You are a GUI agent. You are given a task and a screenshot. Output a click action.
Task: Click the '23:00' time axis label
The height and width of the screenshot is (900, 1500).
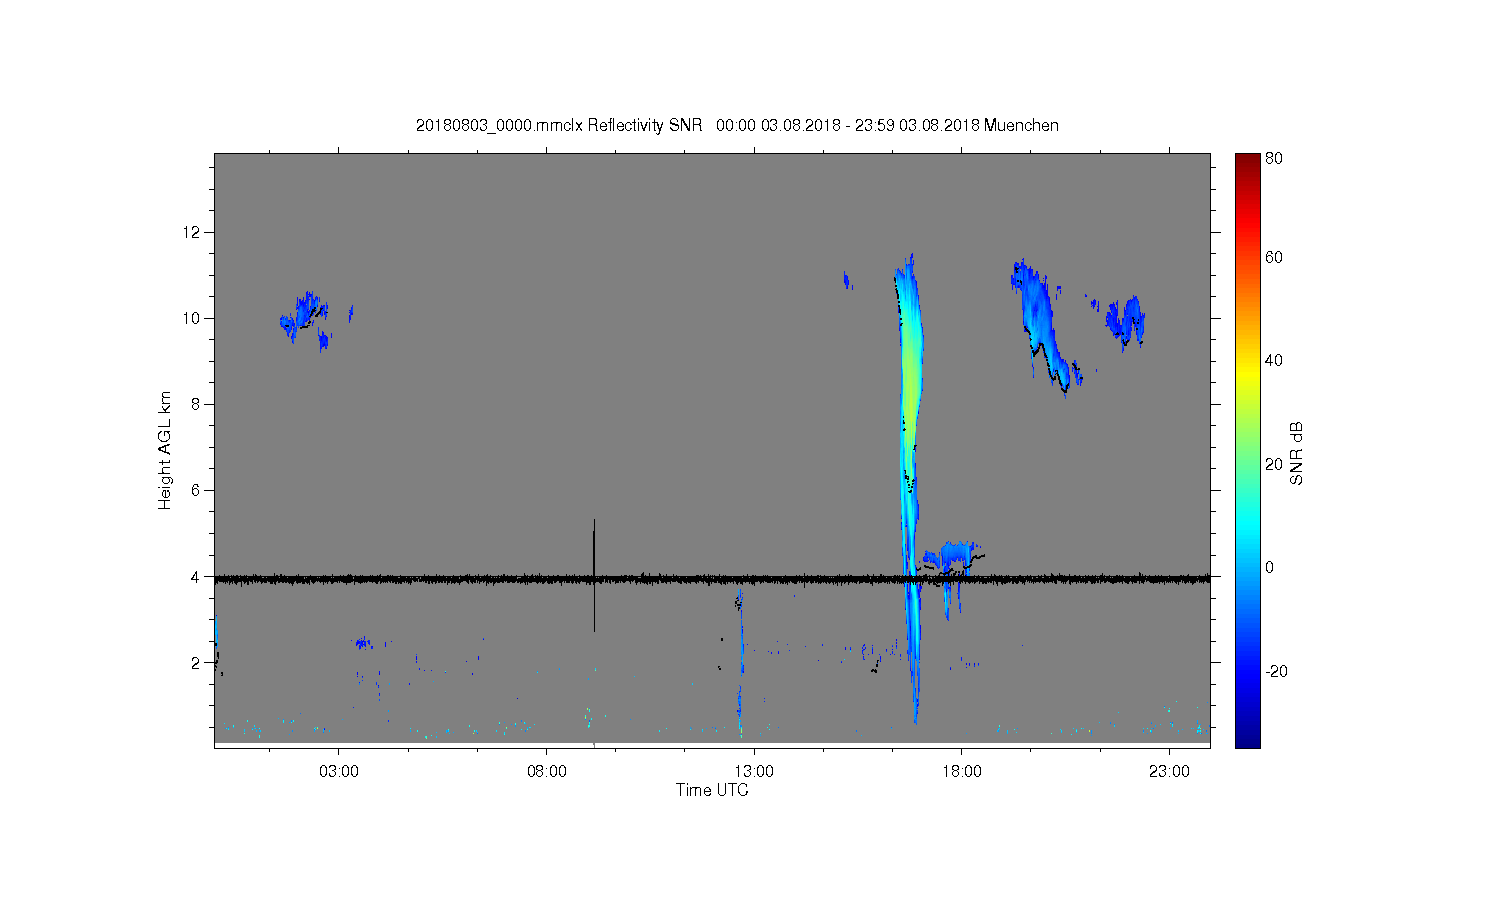pyautogui.click(x=1169, y=772)
